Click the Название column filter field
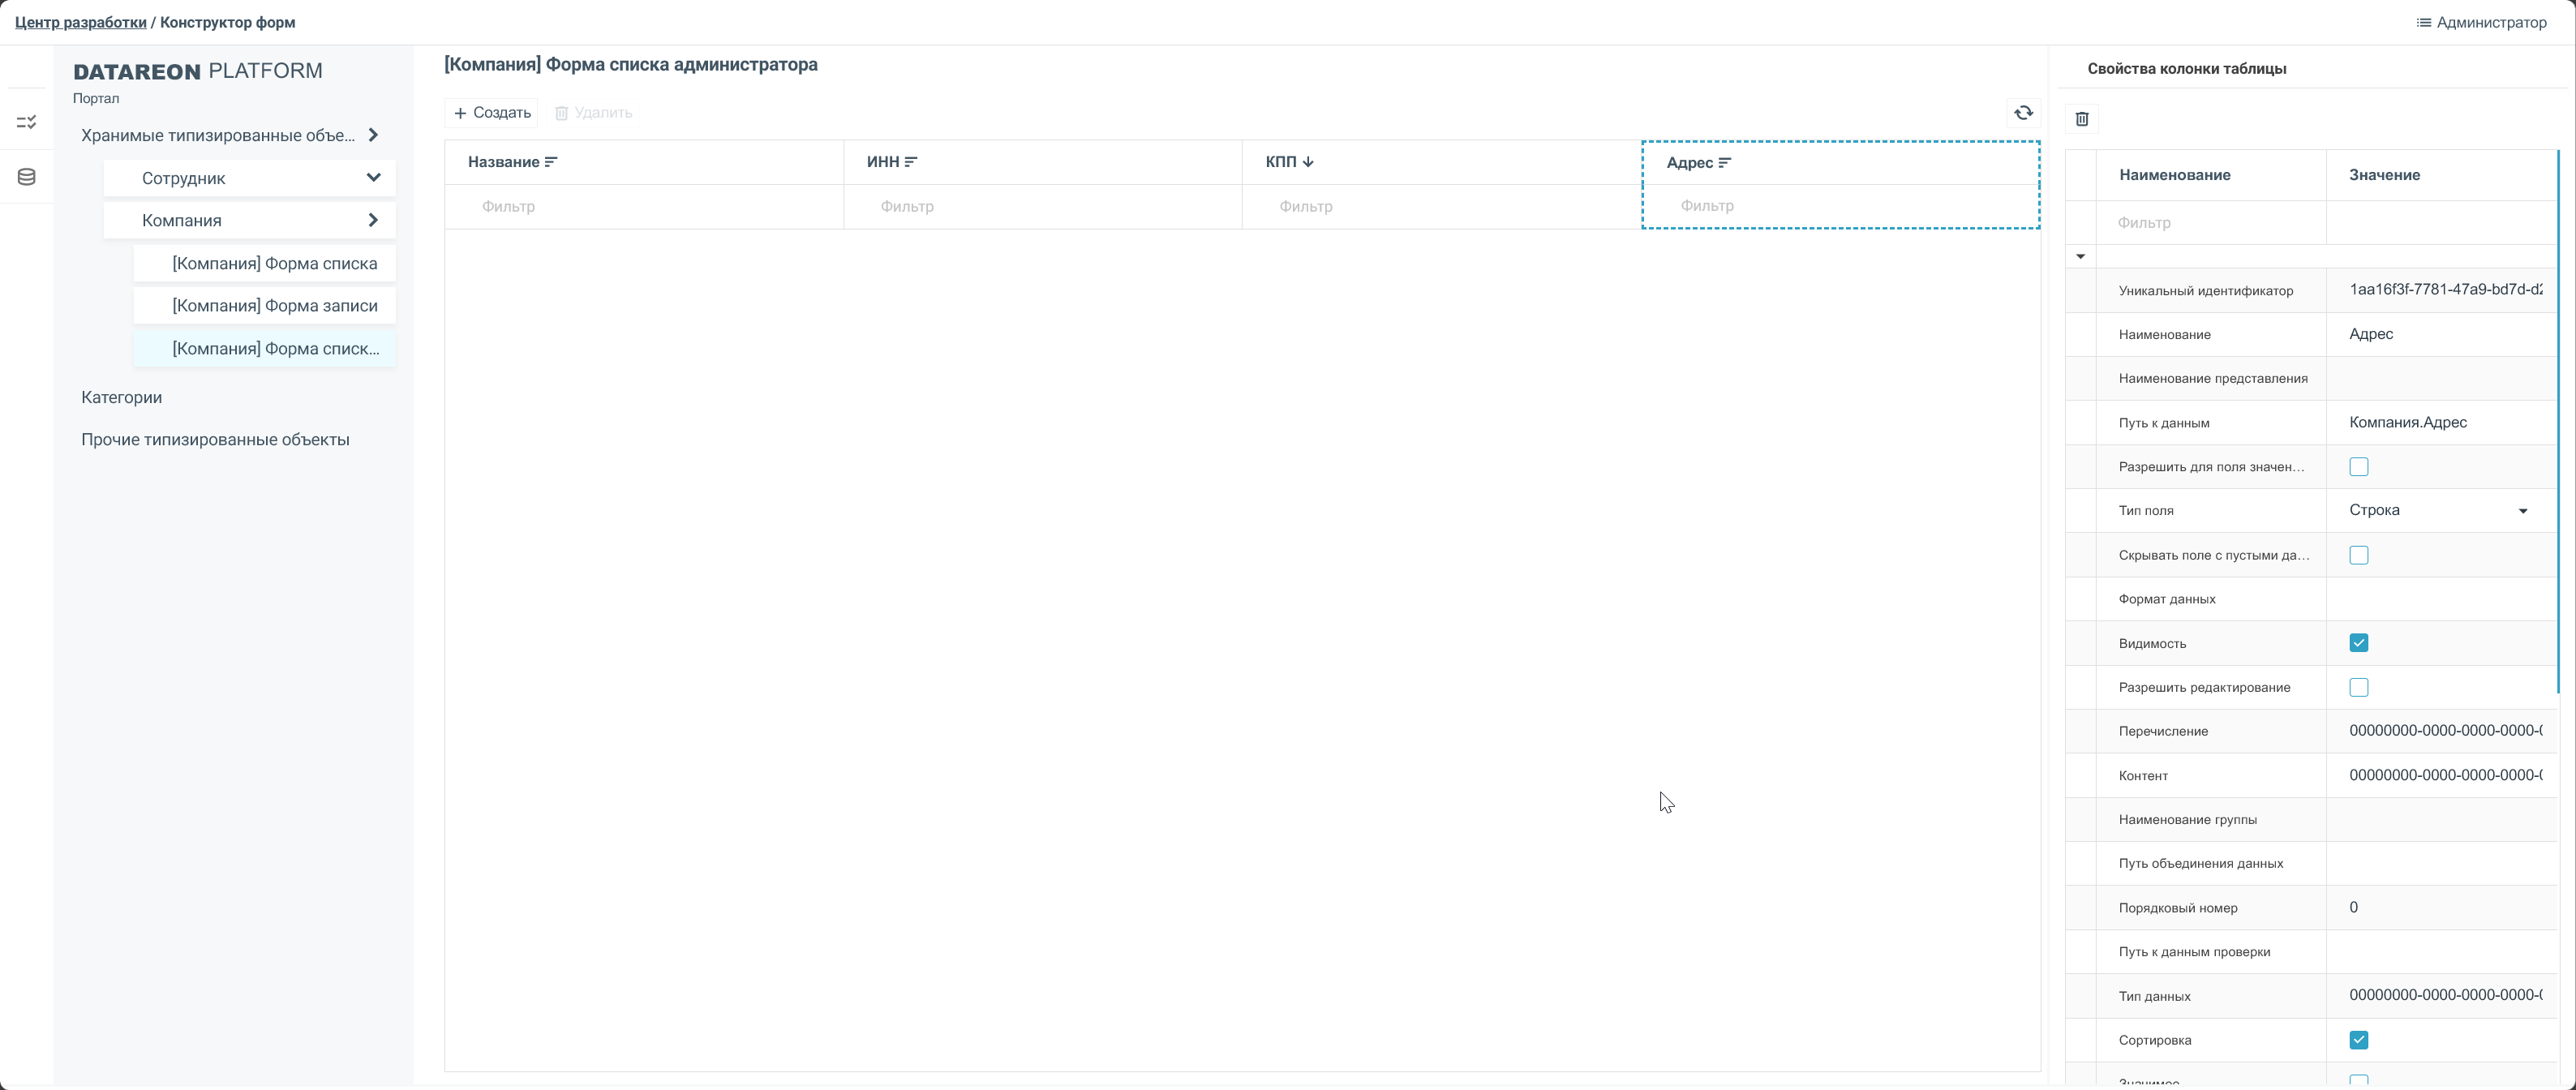This screenshot has height=1090, width=2576. 645,207
